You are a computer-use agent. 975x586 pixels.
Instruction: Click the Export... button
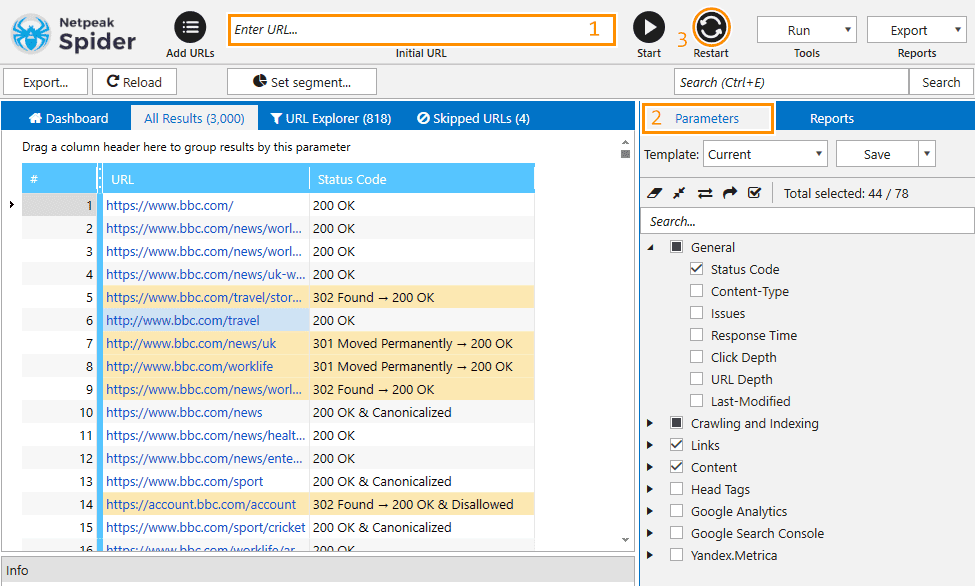click(x=45, y=82)
